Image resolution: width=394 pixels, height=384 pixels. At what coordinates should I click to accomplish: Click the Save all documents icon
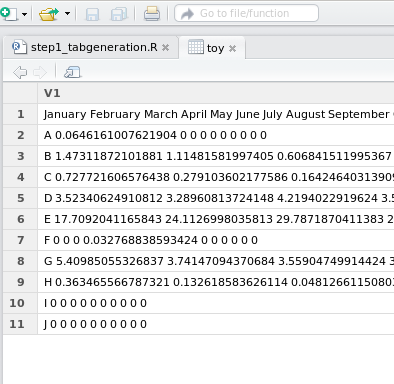[119, 14]
